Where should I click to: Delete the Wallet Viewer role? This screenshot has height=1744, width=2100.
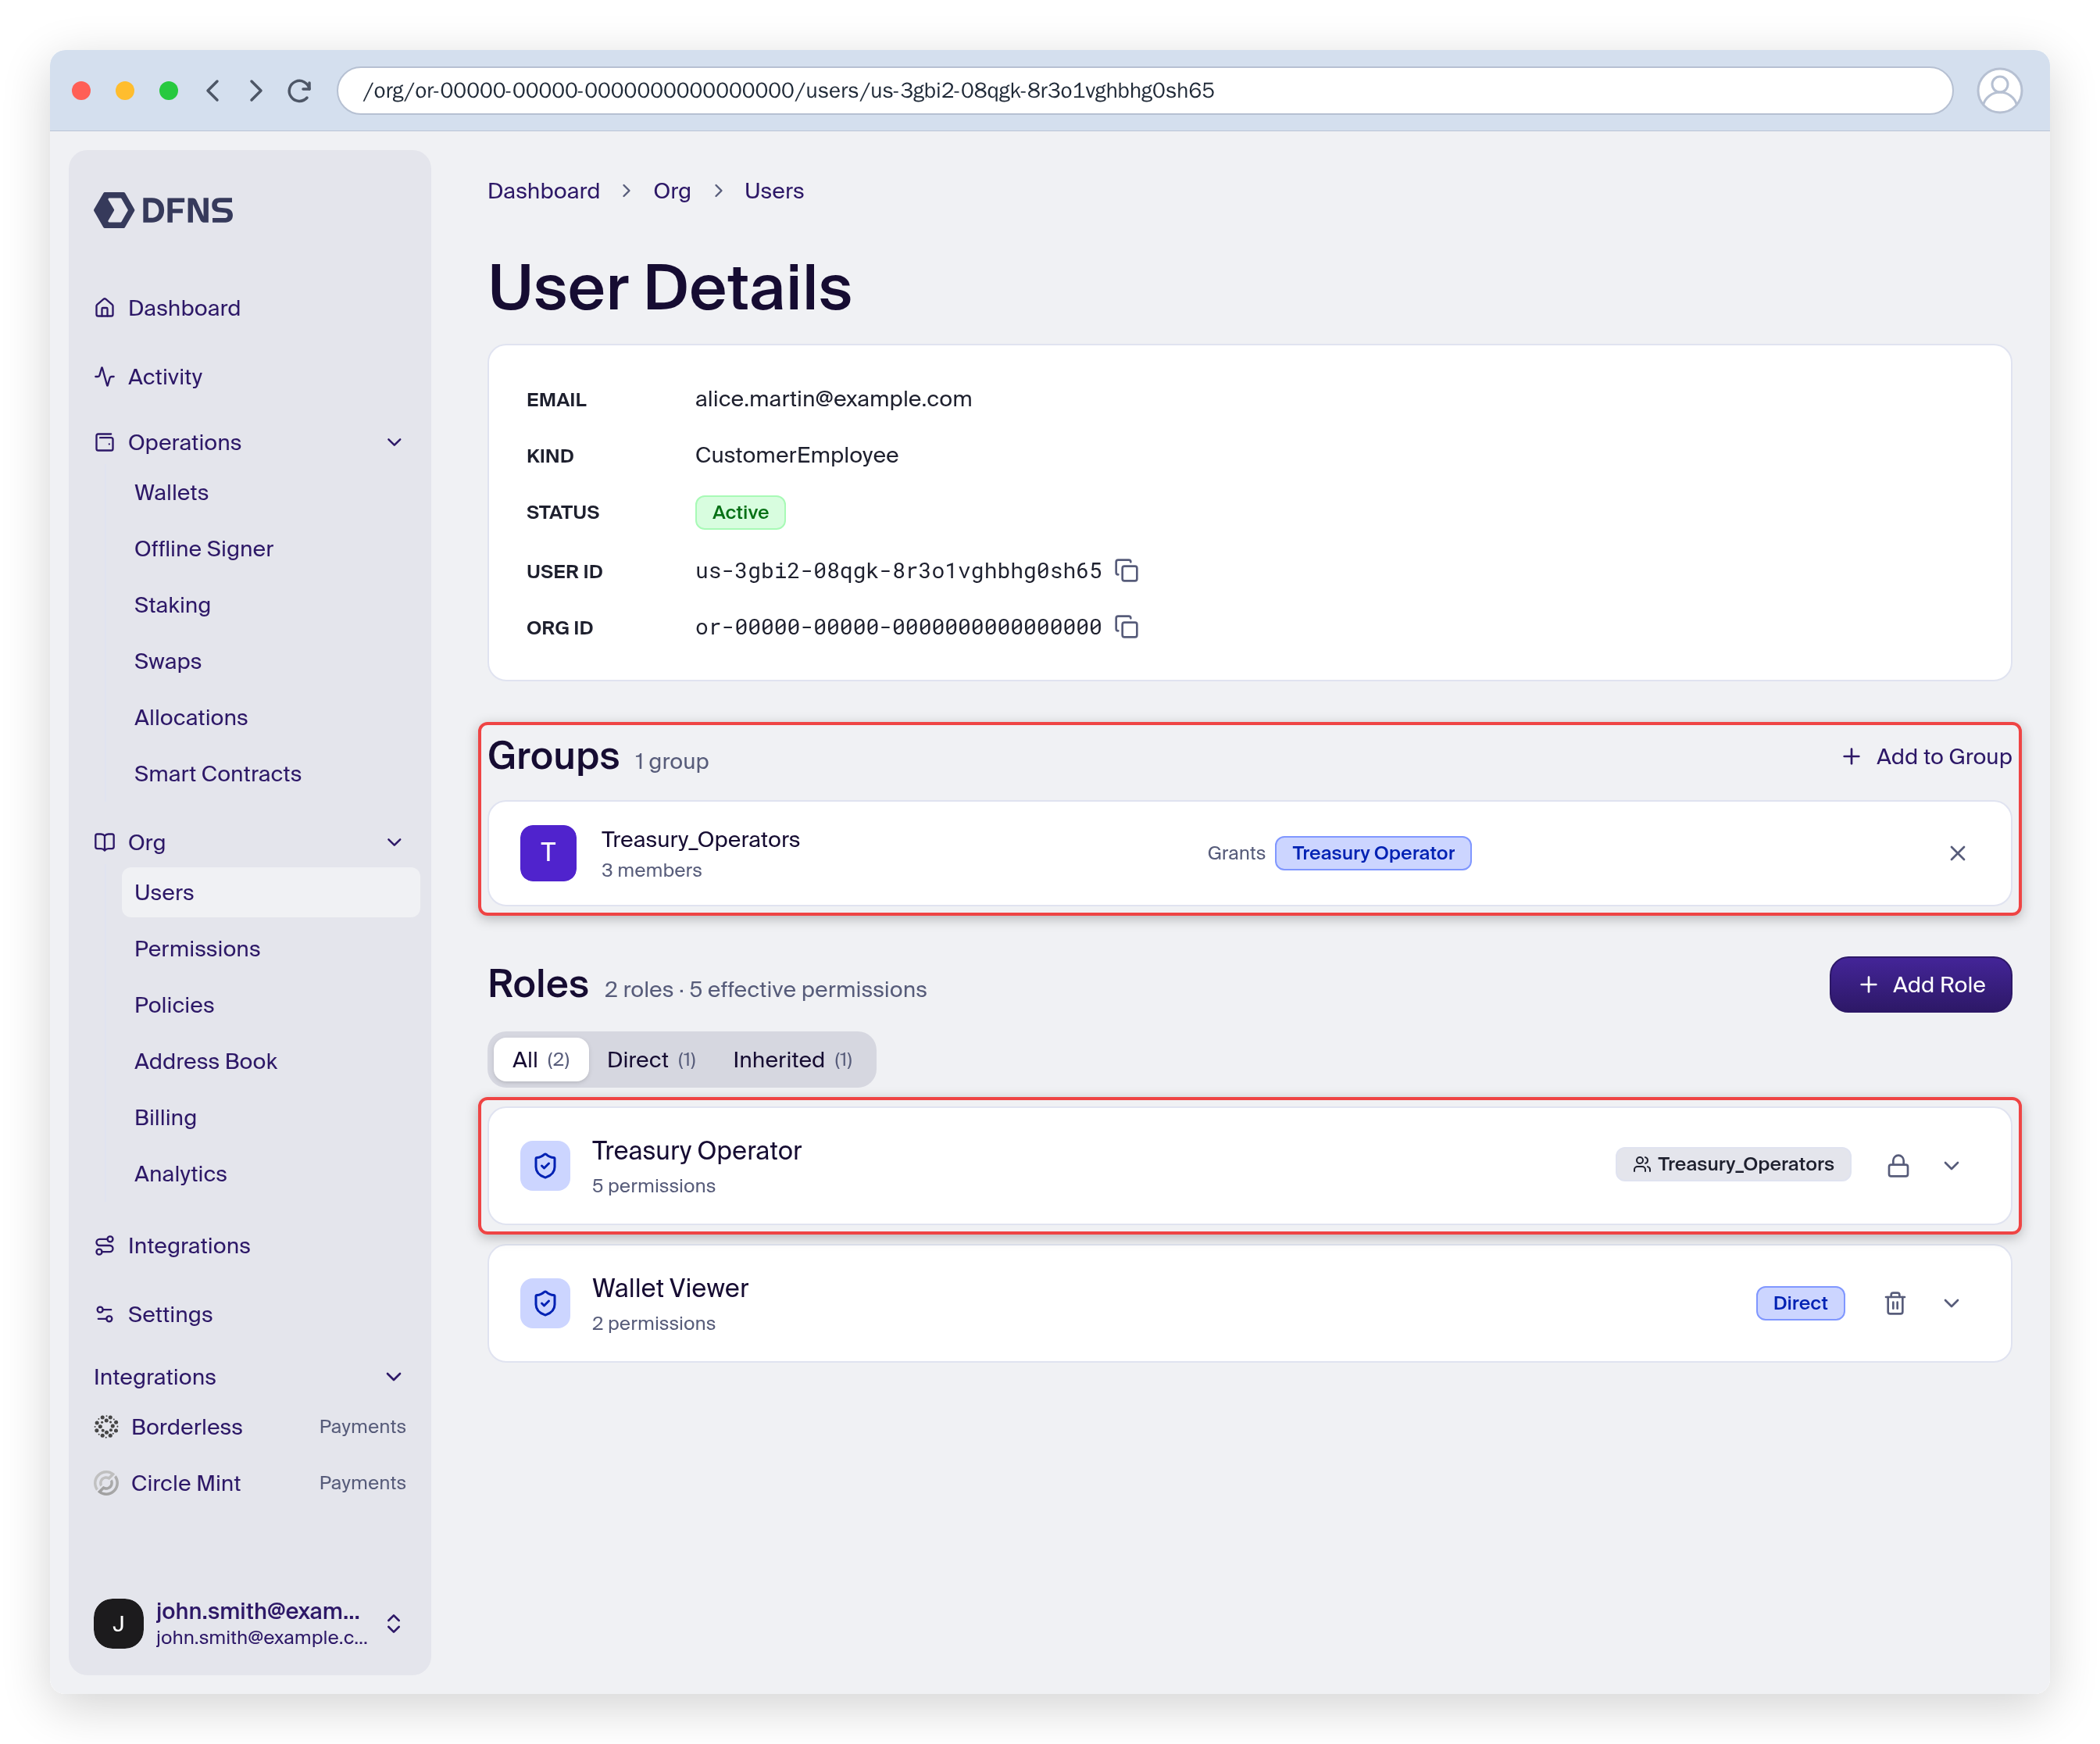(x=1895, y=1303)
